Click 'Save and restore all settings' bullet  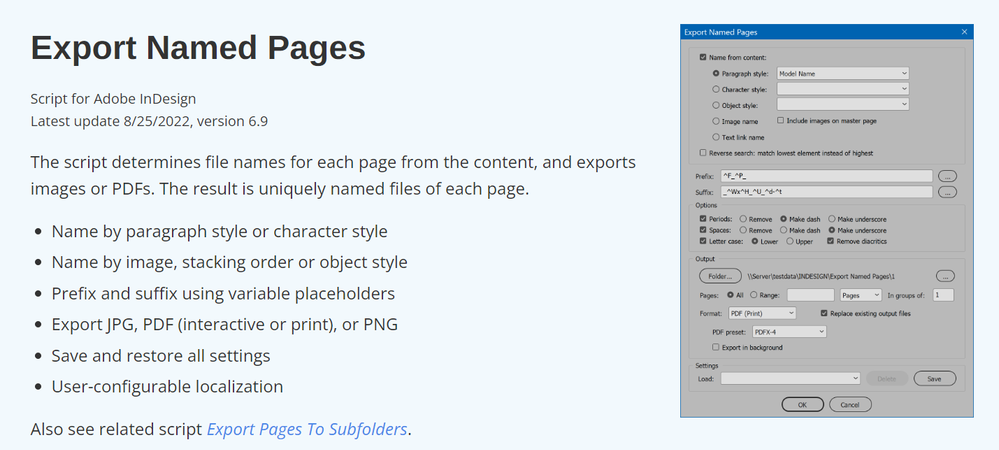(161, 356)
